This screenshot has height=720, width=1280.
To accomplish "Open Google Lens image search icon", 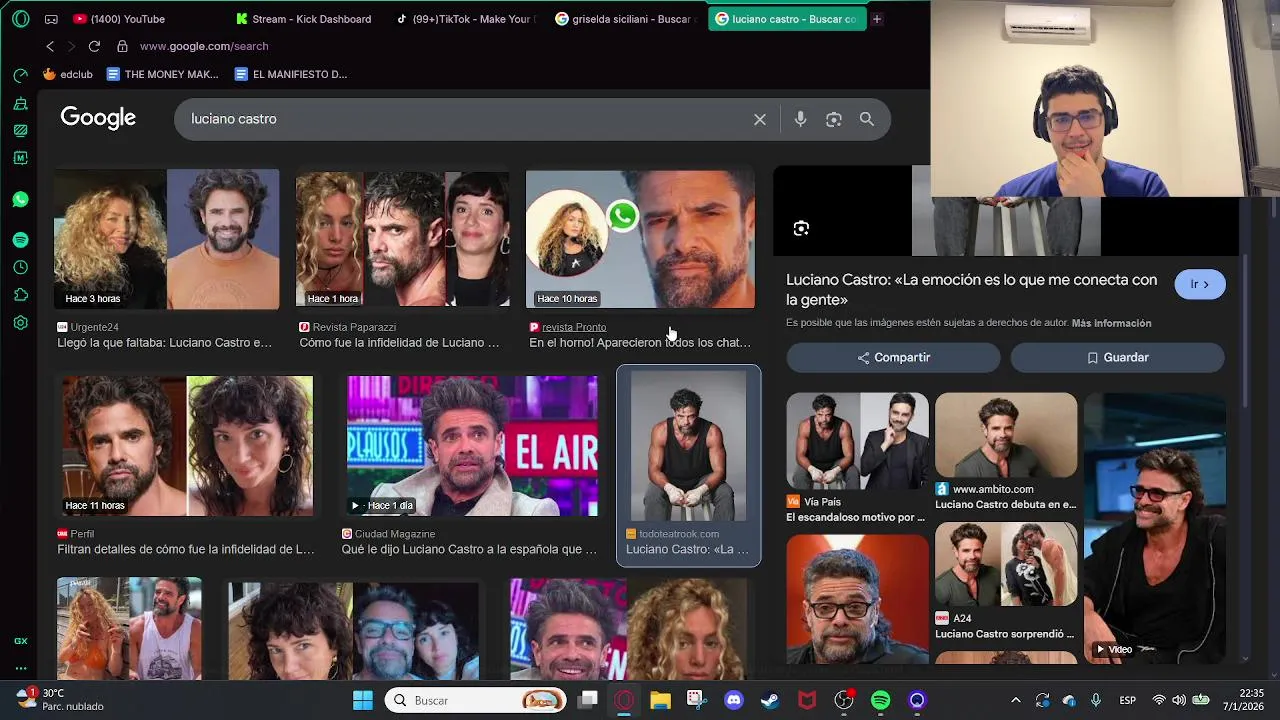I will (834, 119).
